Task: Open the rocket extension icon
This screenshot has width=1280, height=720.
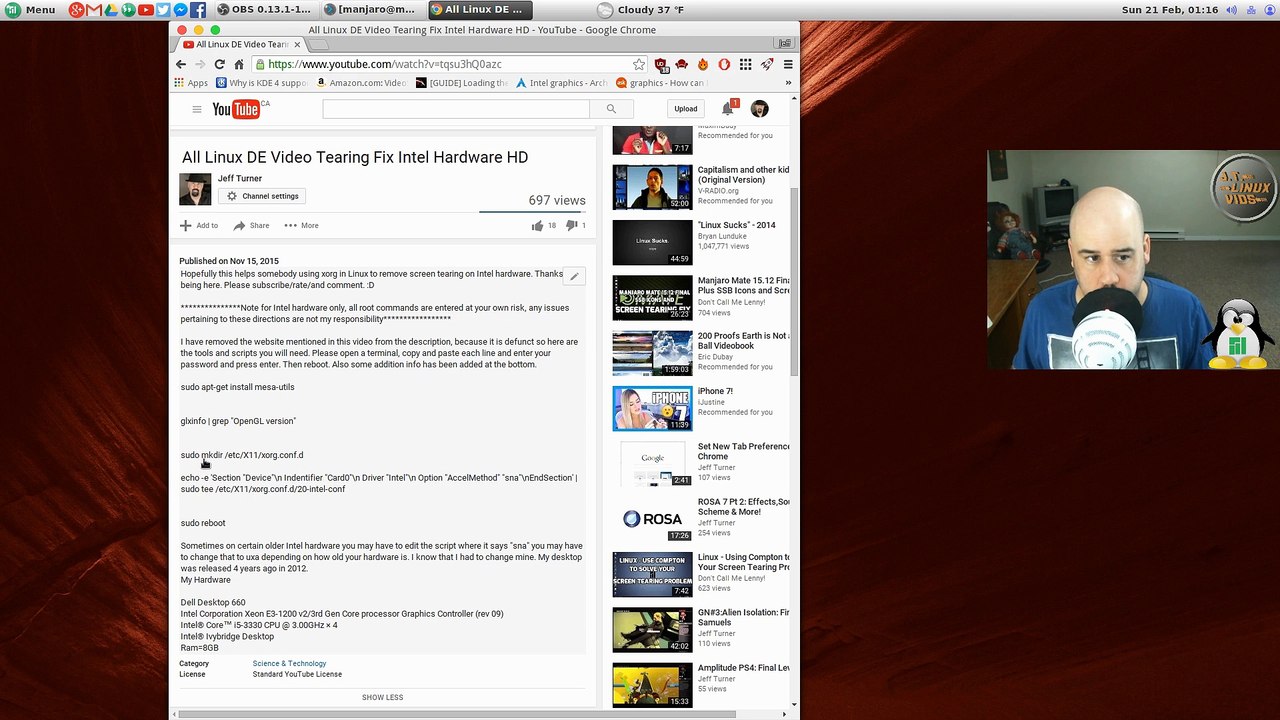Action: (x=767, y=64)
